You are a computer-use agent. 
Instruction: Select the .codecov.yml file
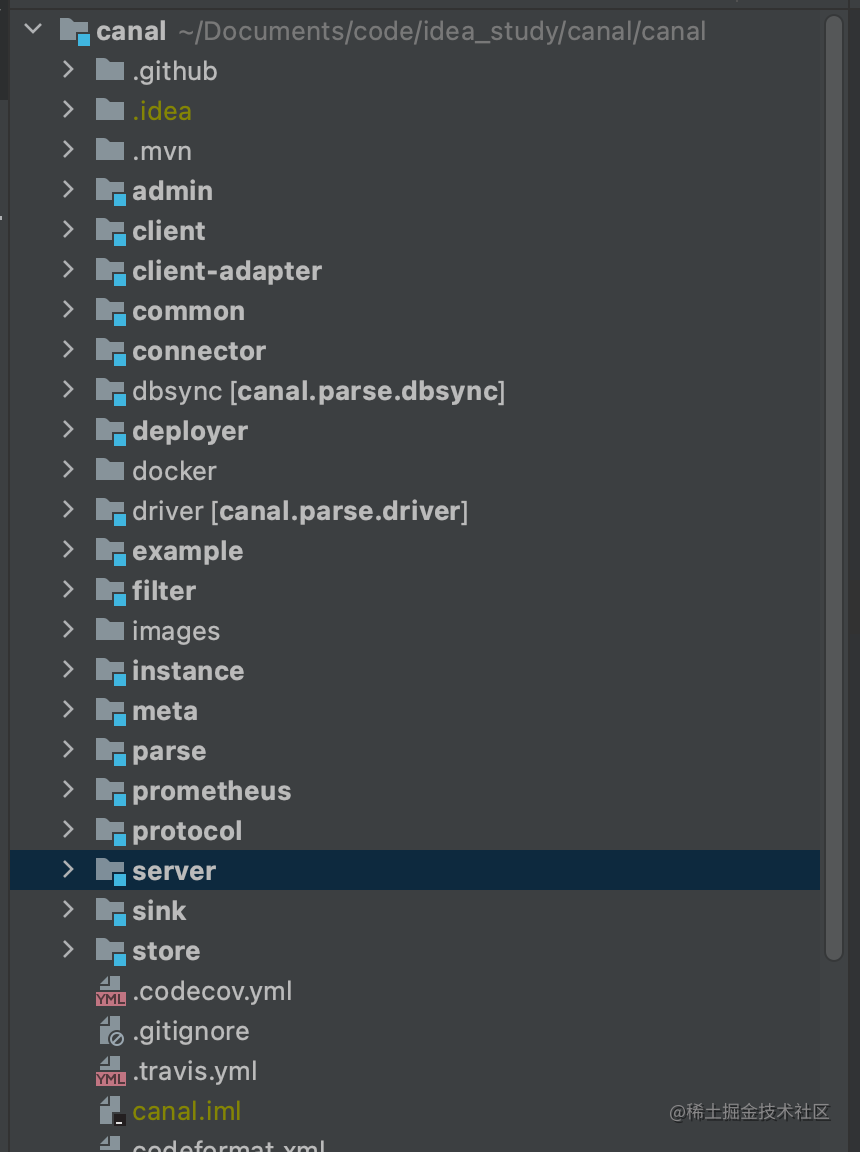tap(213, 990)
